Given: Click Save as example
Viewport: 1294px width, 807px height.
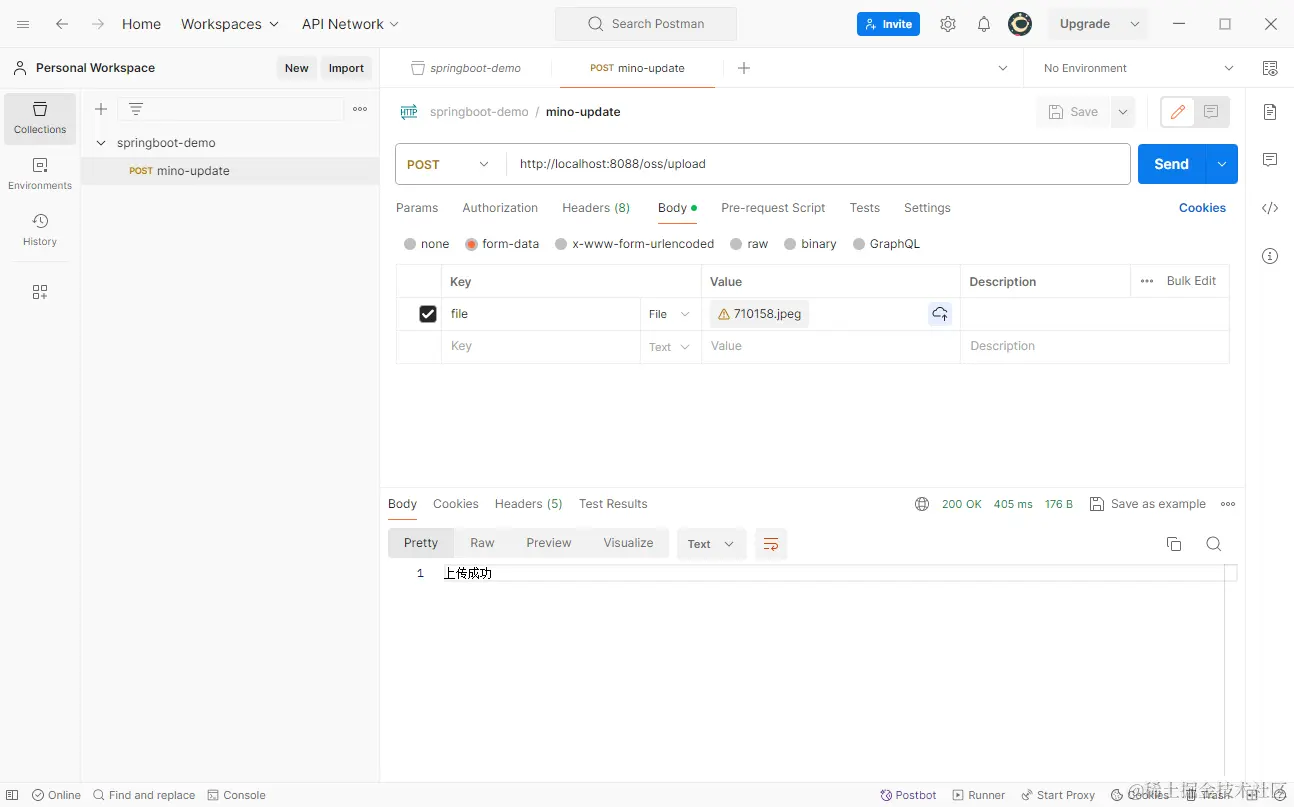Looking at the screenshot, I should (1148, 504).
